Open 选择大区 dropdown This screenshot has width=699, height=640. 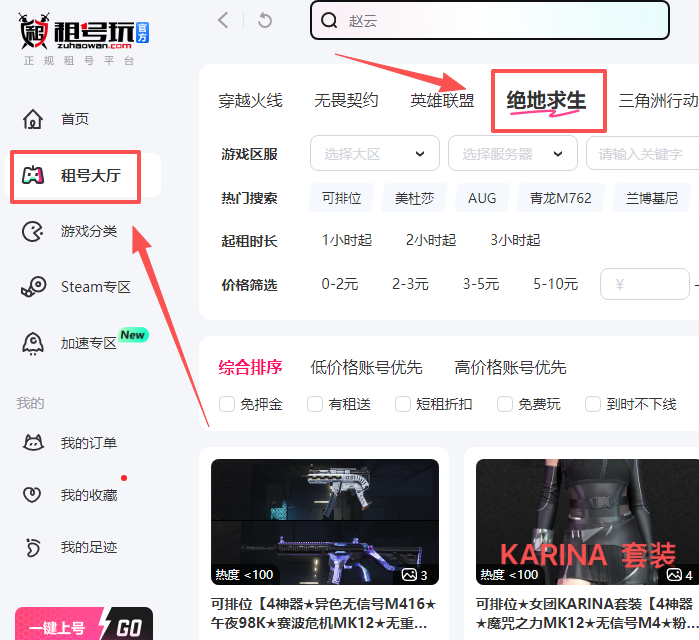[x=375, y=153]
